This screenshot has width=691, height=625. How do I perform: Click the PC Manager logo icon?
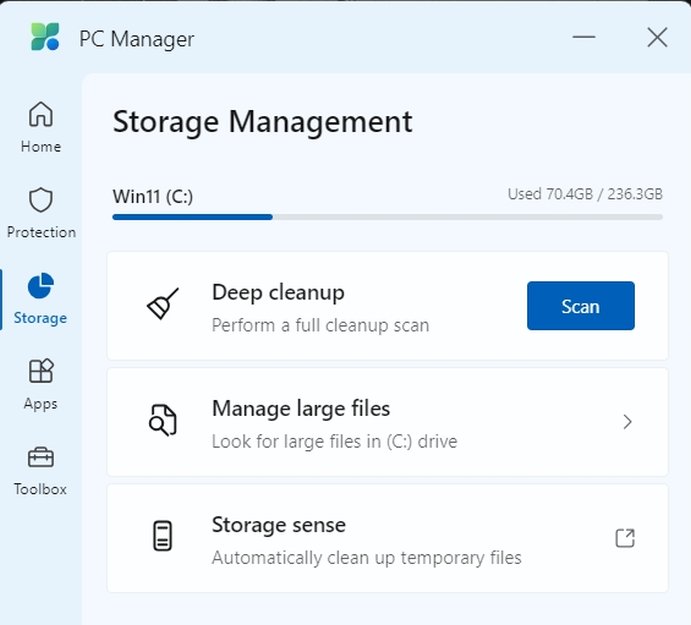45,38
